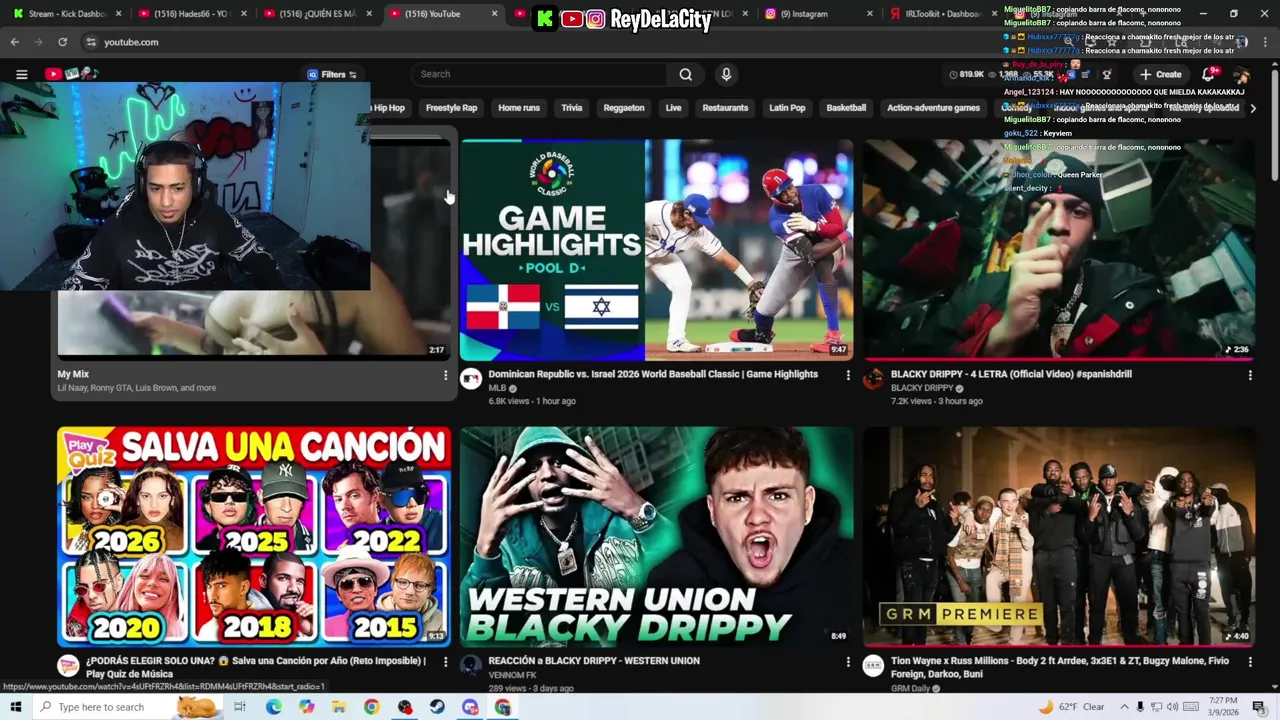
Task: View site information icon in address bar
Action: click(91, 42)
